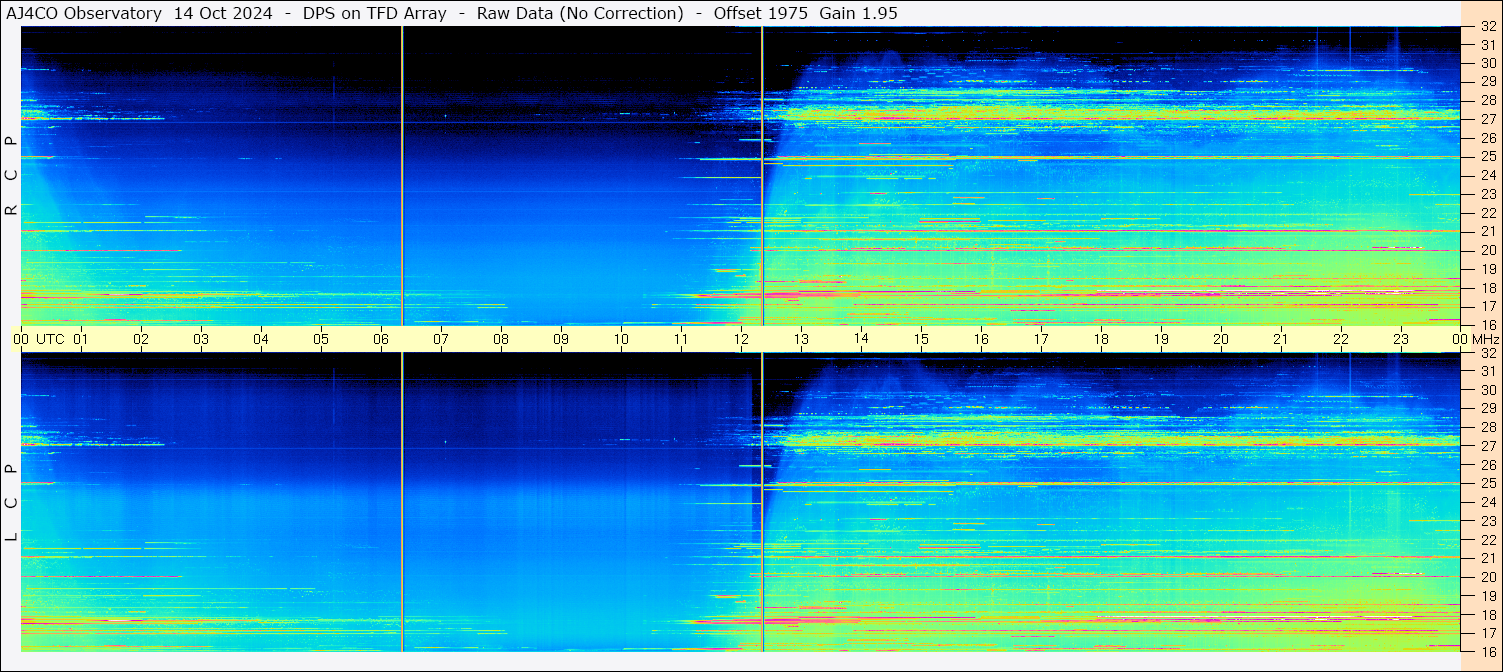Click the Raw Data (No Correction) header text
Screen dimensions: 1503x672
pos(580,13)
